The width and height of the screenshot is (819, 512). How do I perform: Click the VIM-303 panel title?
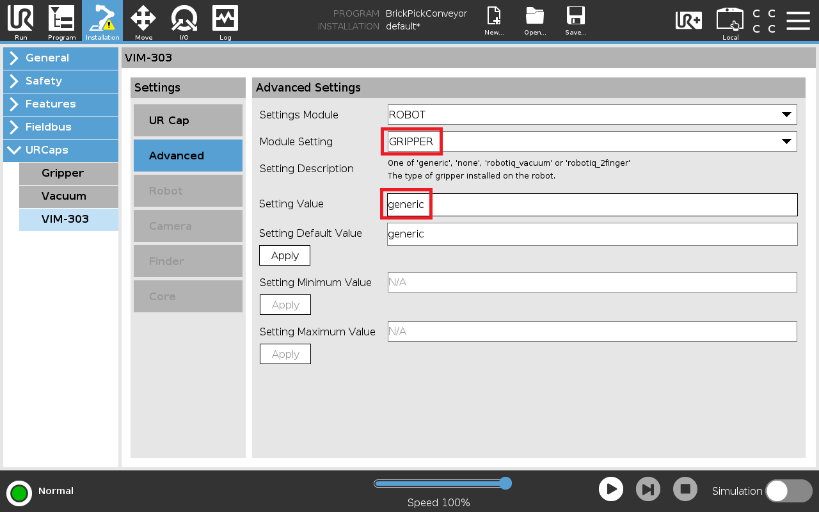click(x=148, y=57)
